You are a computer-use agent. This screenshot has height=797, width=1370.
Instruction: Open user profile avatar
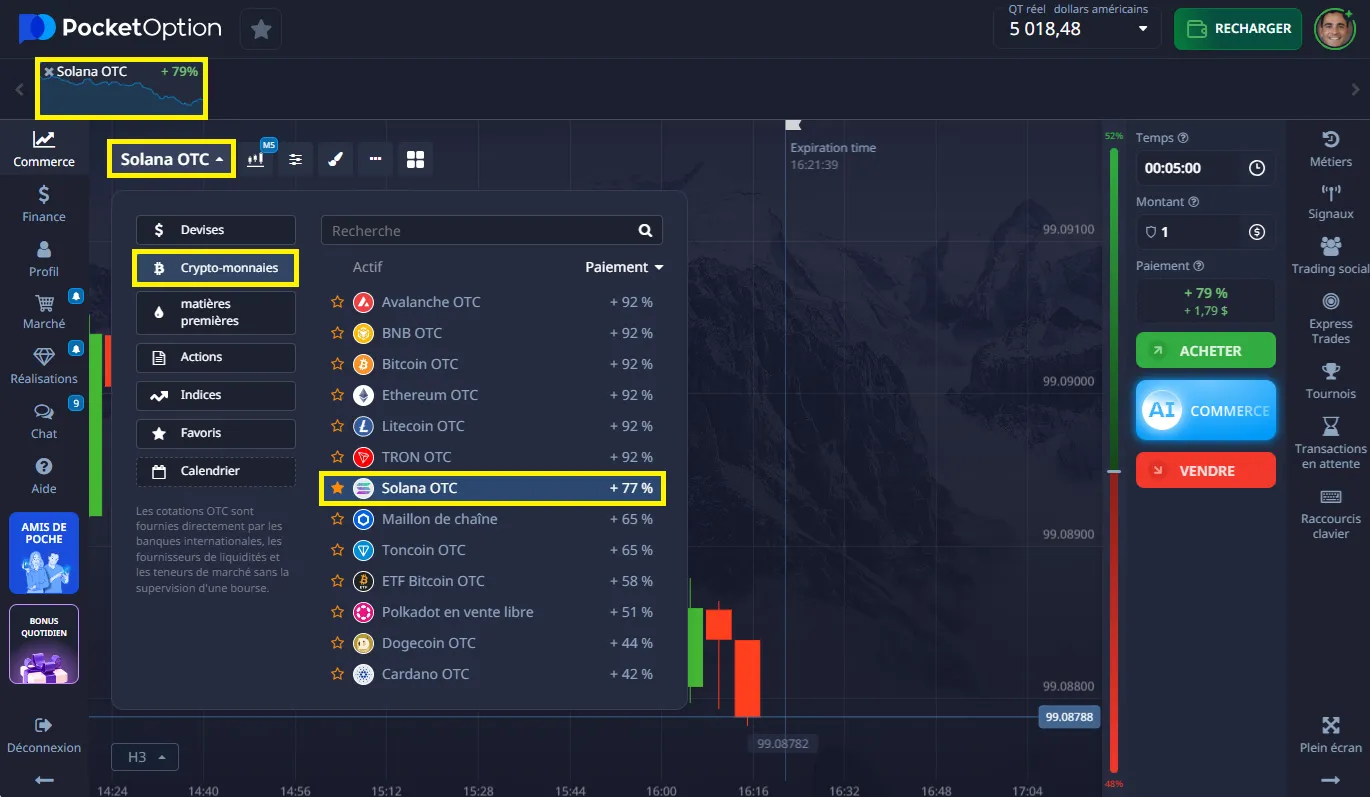tap(1335, 29)
